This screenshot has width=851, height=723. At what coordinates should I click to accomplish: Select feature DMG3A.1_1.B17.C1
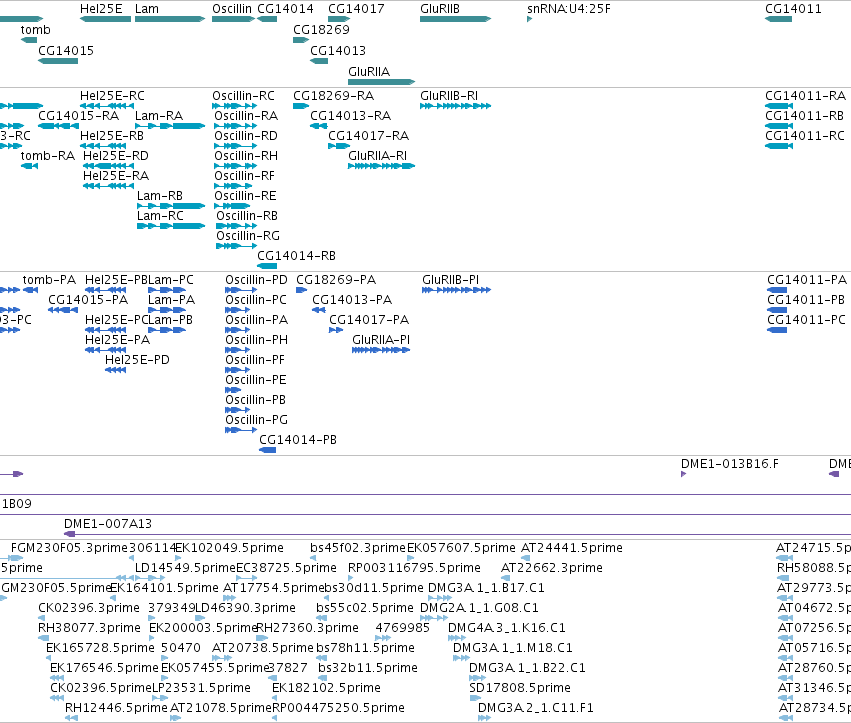tap(486, 588)
